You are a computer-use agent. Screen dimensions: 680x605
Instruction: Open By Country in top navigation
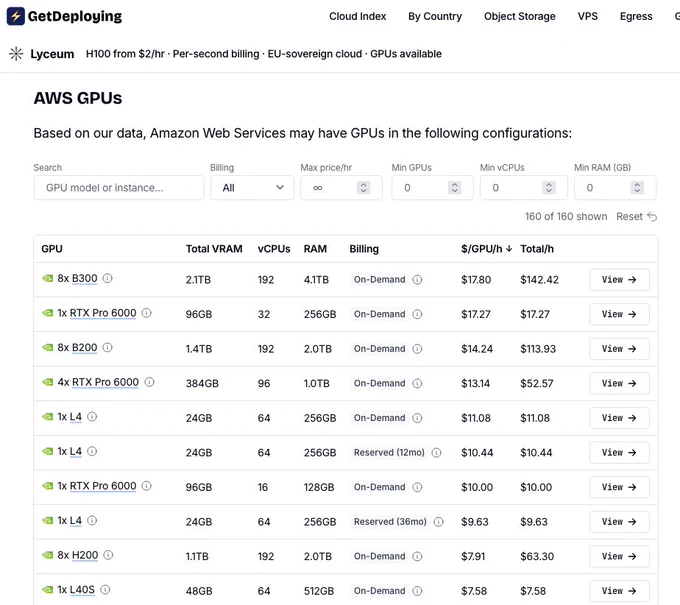tap(435, 16)
